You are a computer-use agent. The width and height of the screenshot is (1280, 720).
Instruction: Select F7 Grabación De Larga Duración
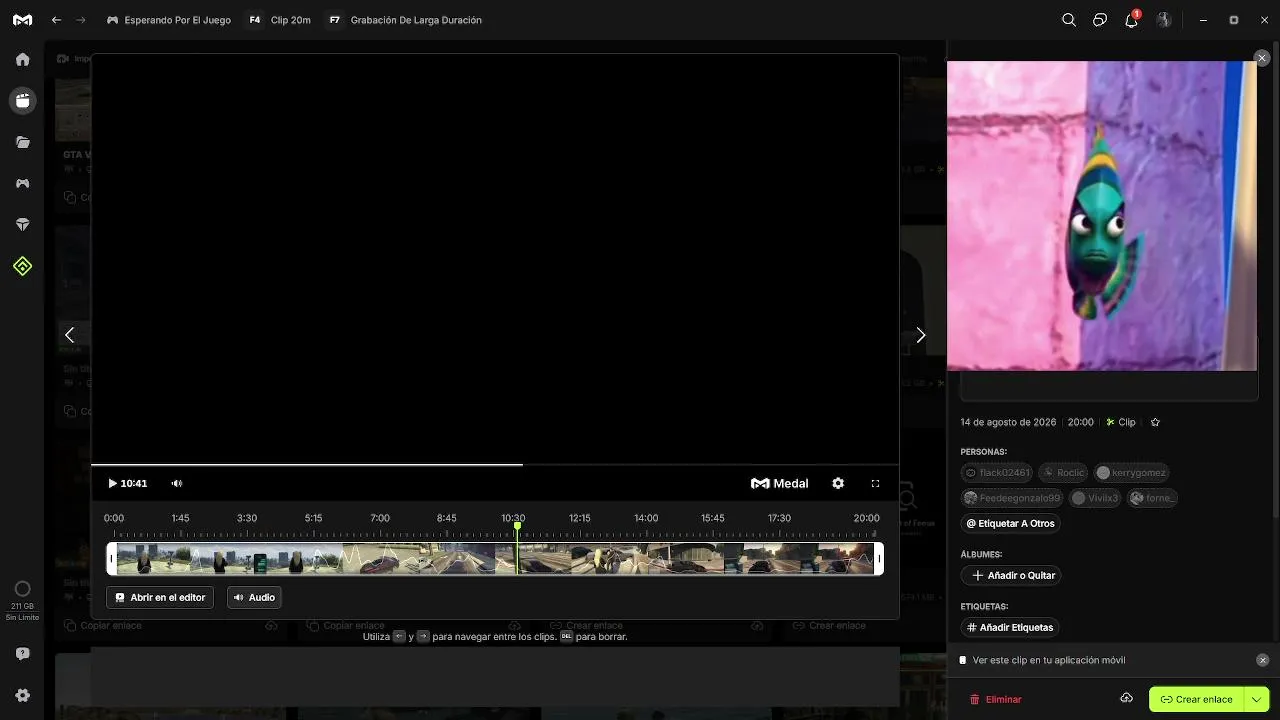coord(405,20)
